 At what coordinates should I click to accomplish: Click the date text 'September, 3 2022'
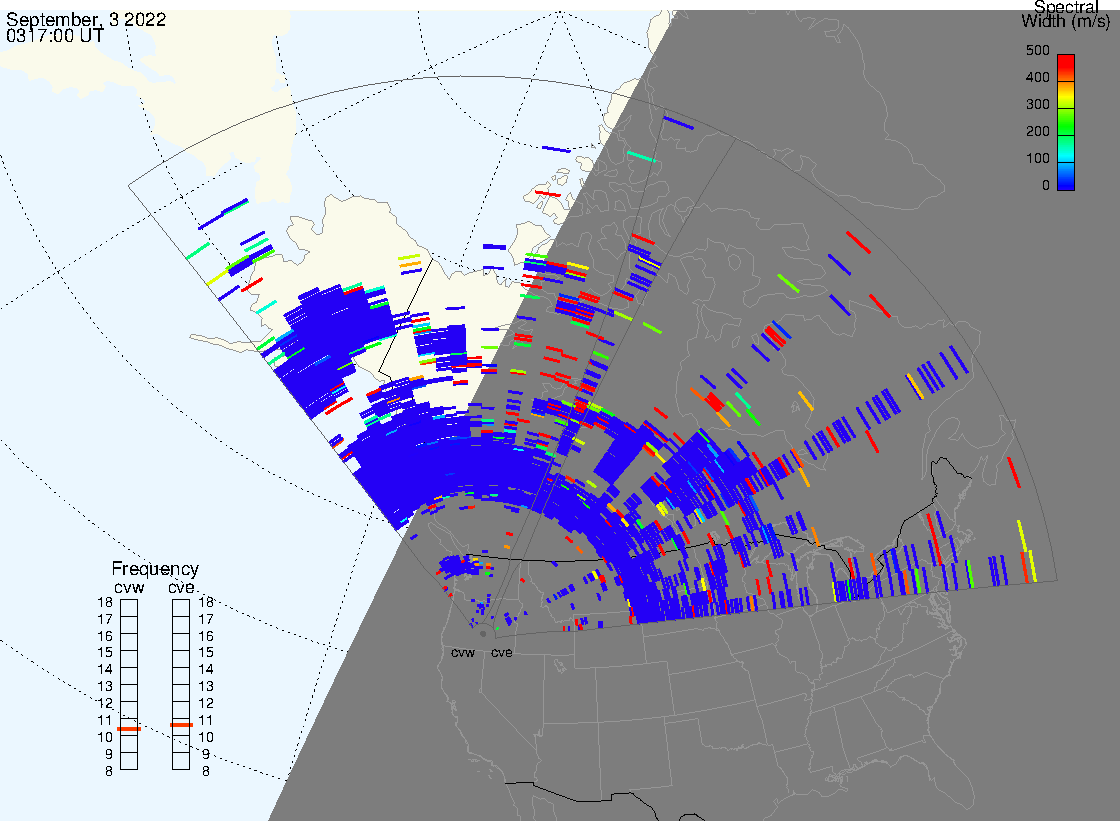point(86,19)
